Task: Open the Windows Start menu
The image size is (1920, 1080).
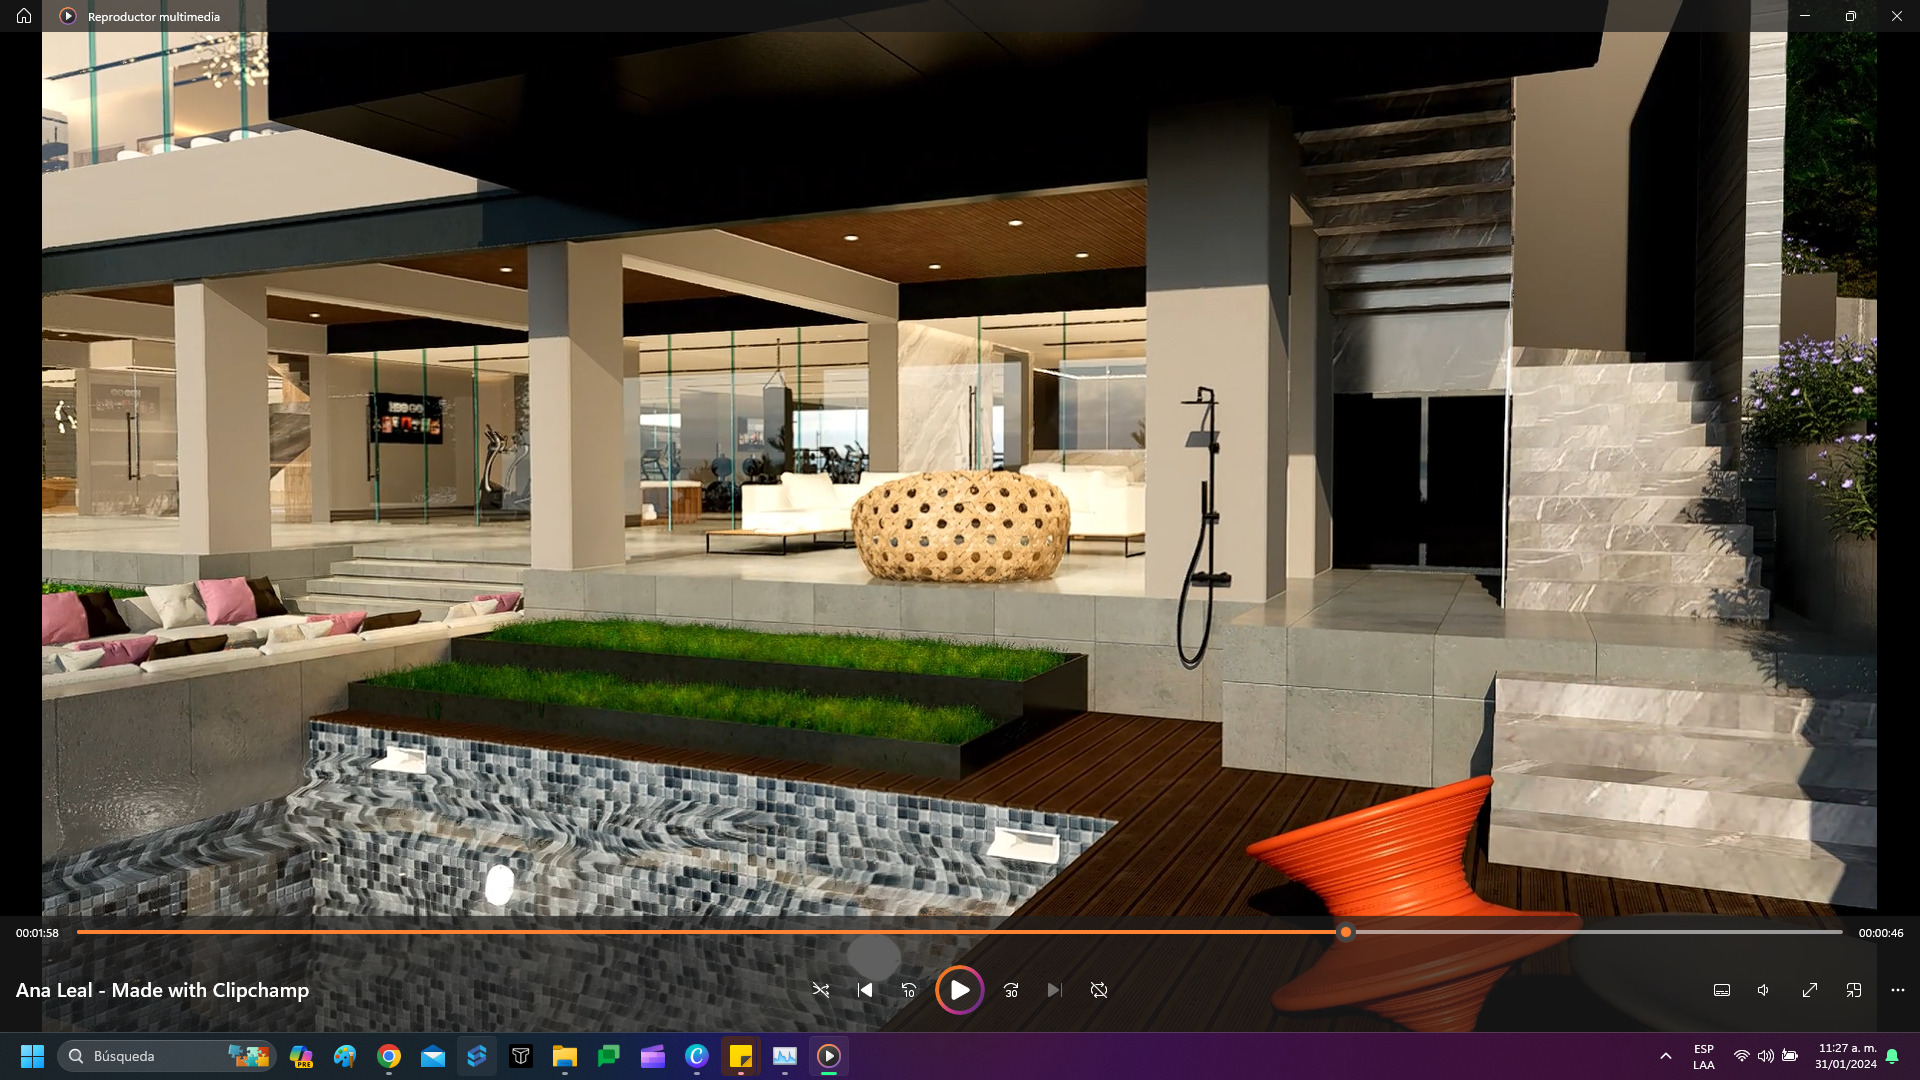Action: (32, 1056)
